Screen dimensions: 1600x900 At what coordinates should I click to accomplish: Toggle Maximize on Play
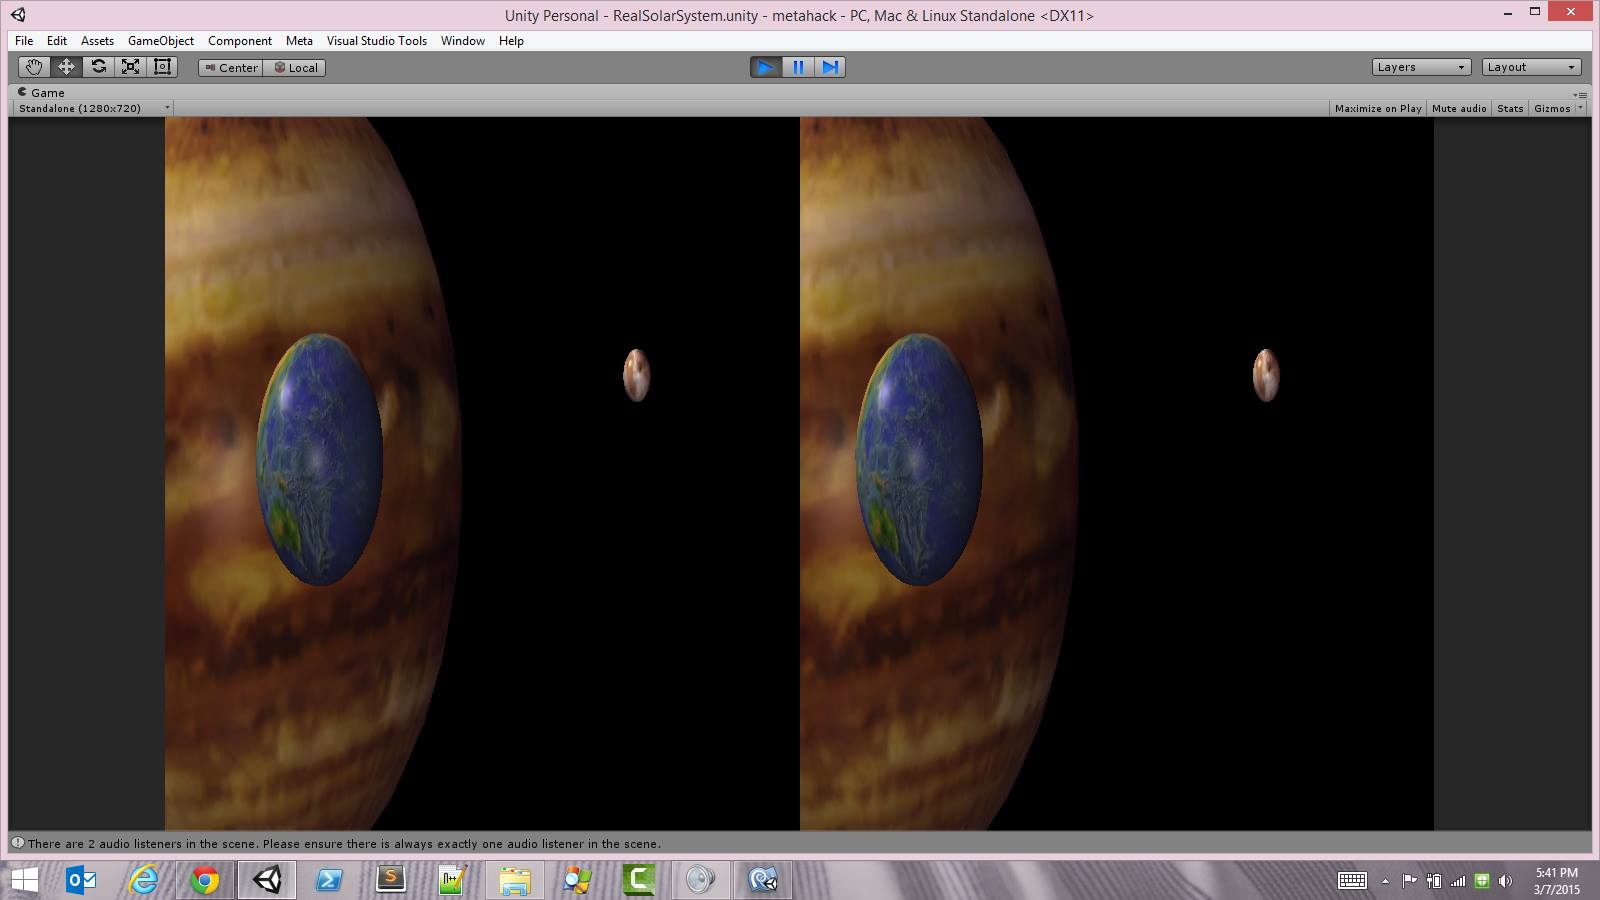(1378, 108)
